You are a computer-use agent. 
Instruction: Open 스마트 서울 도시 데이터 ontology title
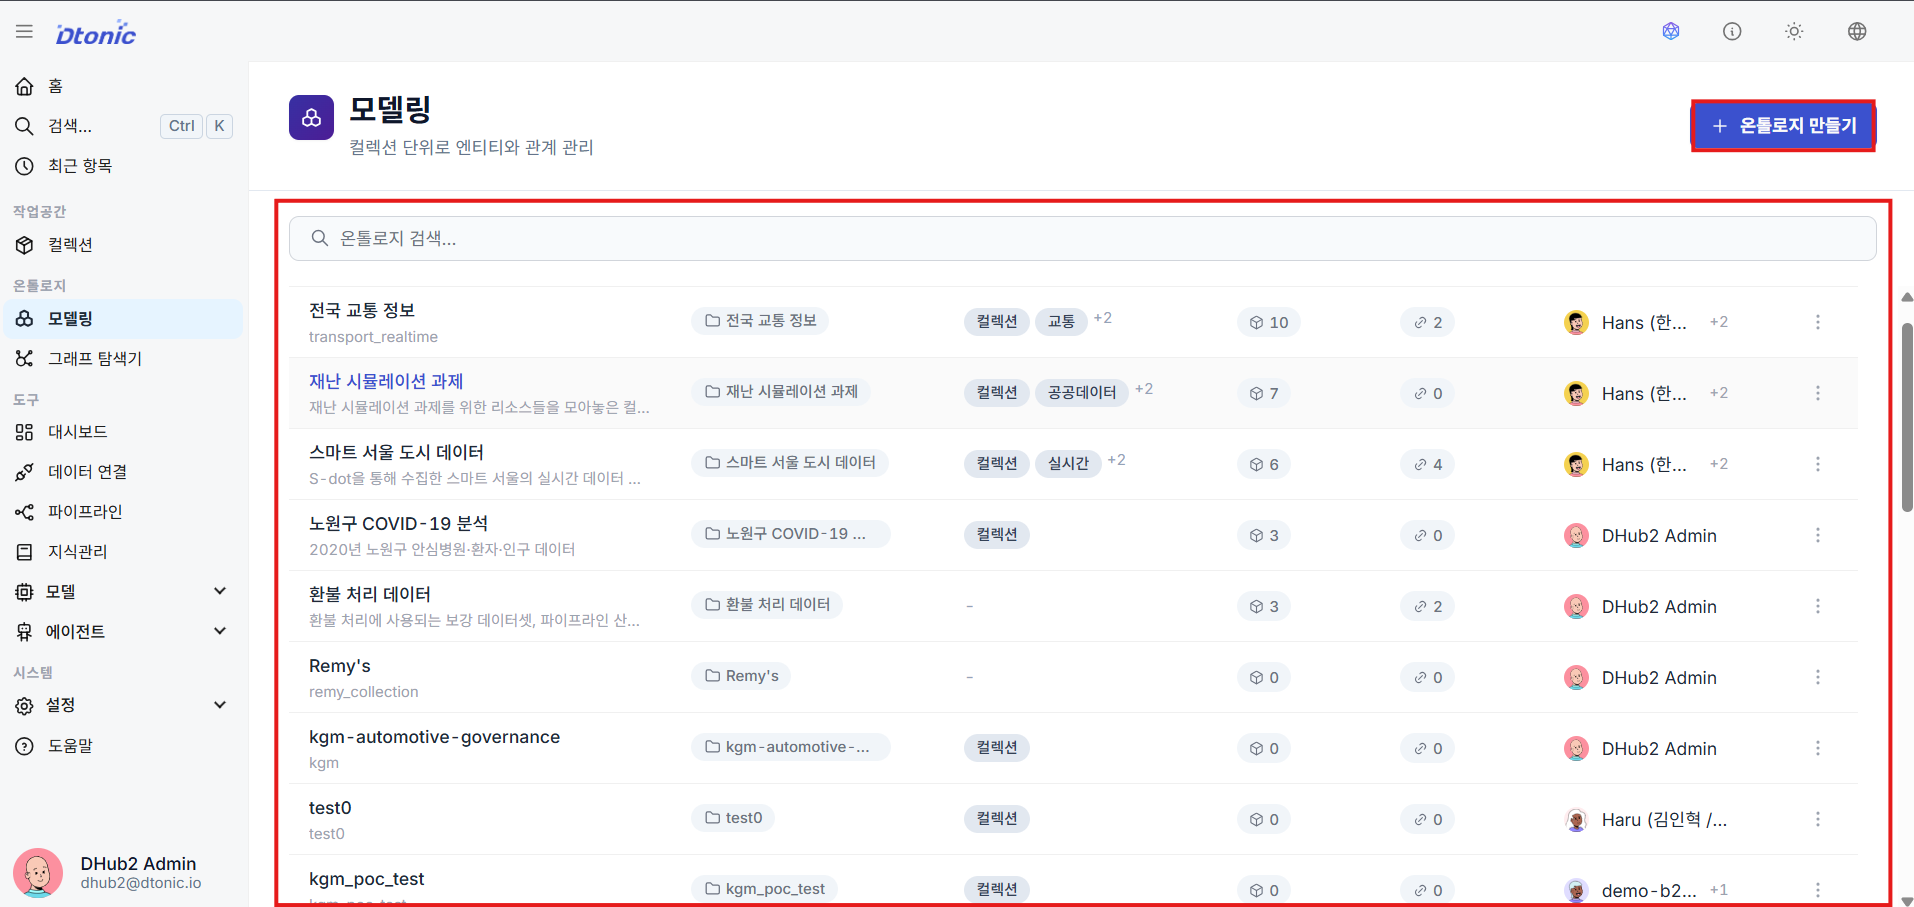coord(396,453)
